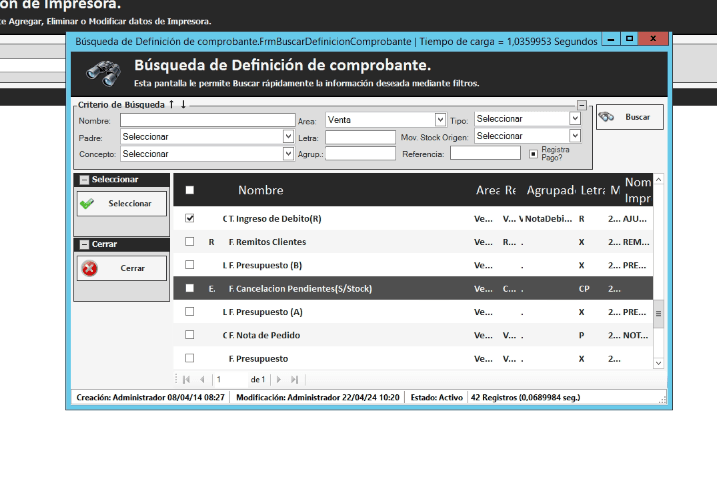This screenshot has height=479, width=717.
Task: Jump to the first results page
Action: 185,380
